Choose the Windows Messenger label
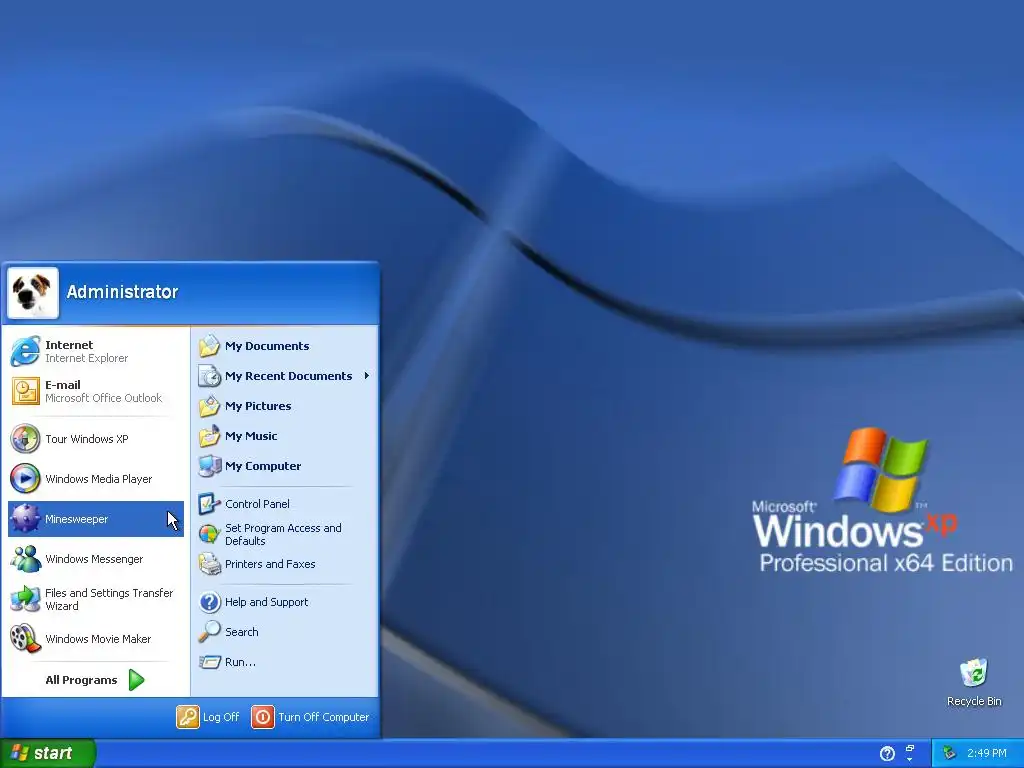 (94, 559)
